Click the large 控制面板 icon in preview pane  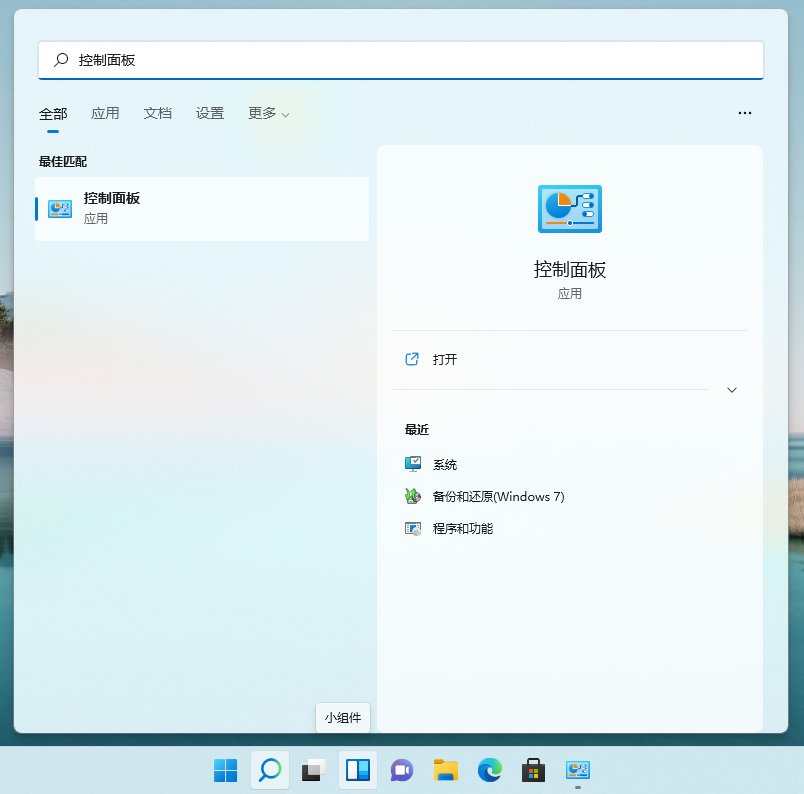point(569,209)
